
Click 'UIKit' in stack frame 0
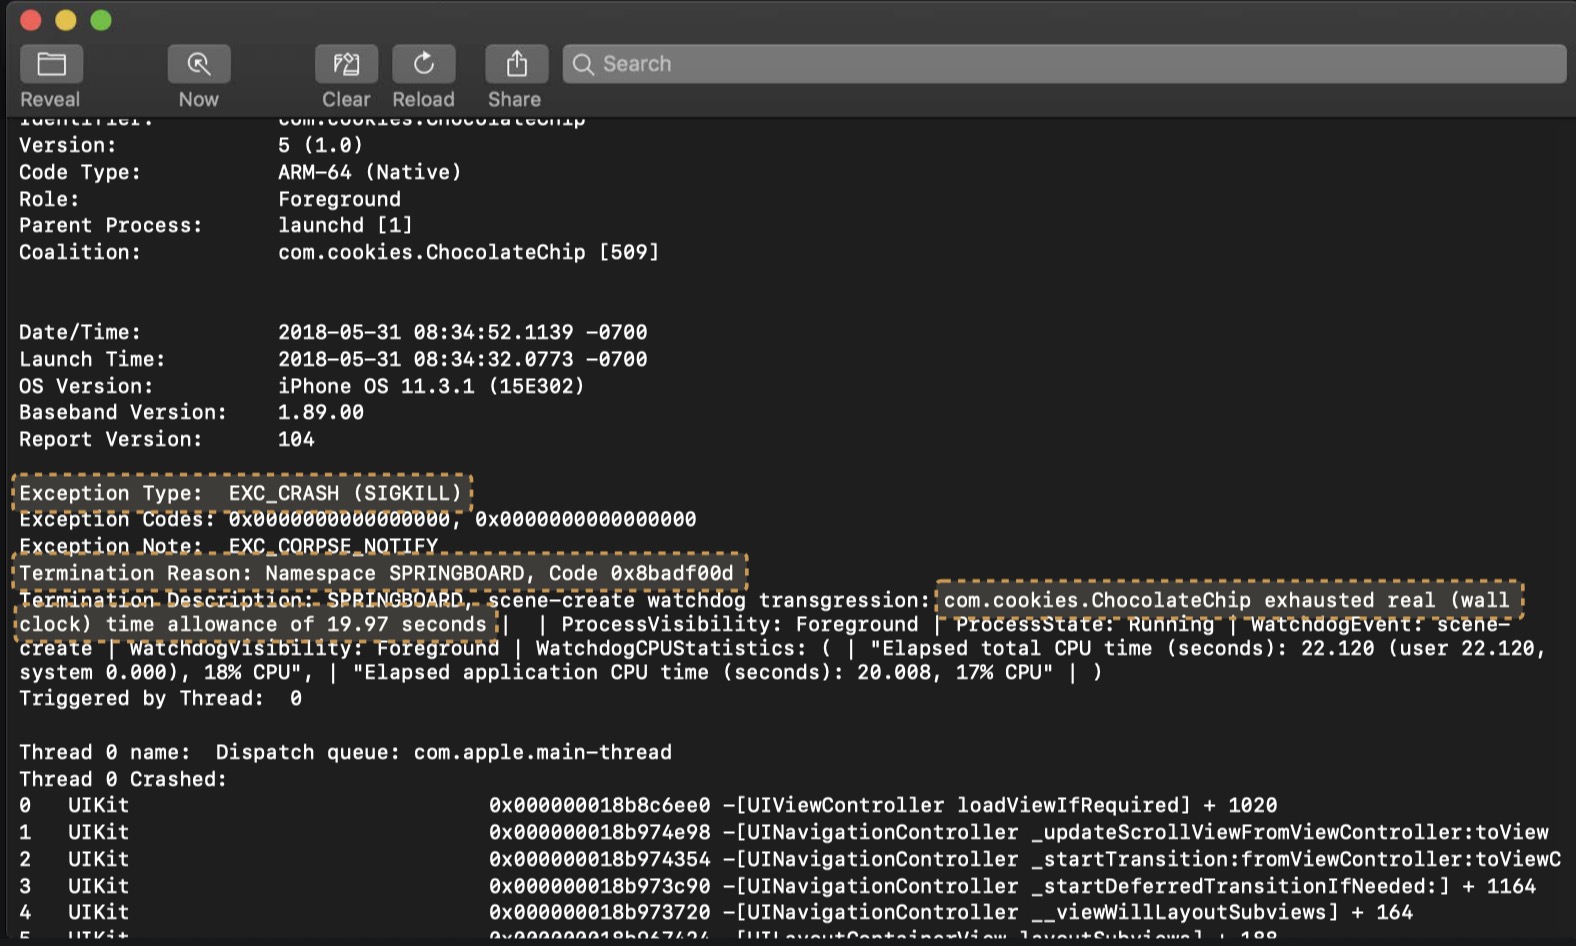pos(98,805)
